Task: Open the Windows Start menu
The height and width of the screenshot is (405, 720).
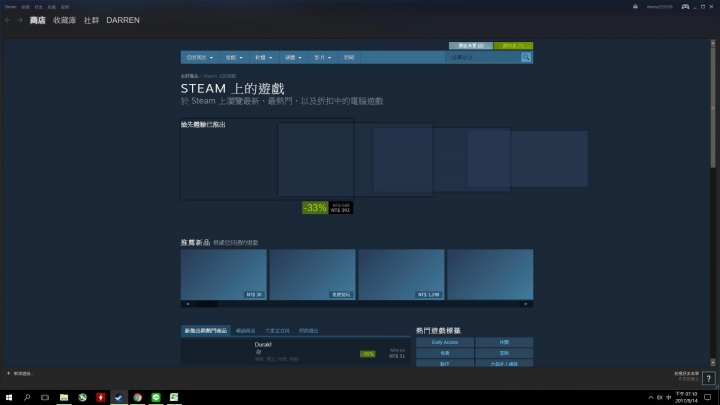Action: pyautogui.click(x=9, y=397)
